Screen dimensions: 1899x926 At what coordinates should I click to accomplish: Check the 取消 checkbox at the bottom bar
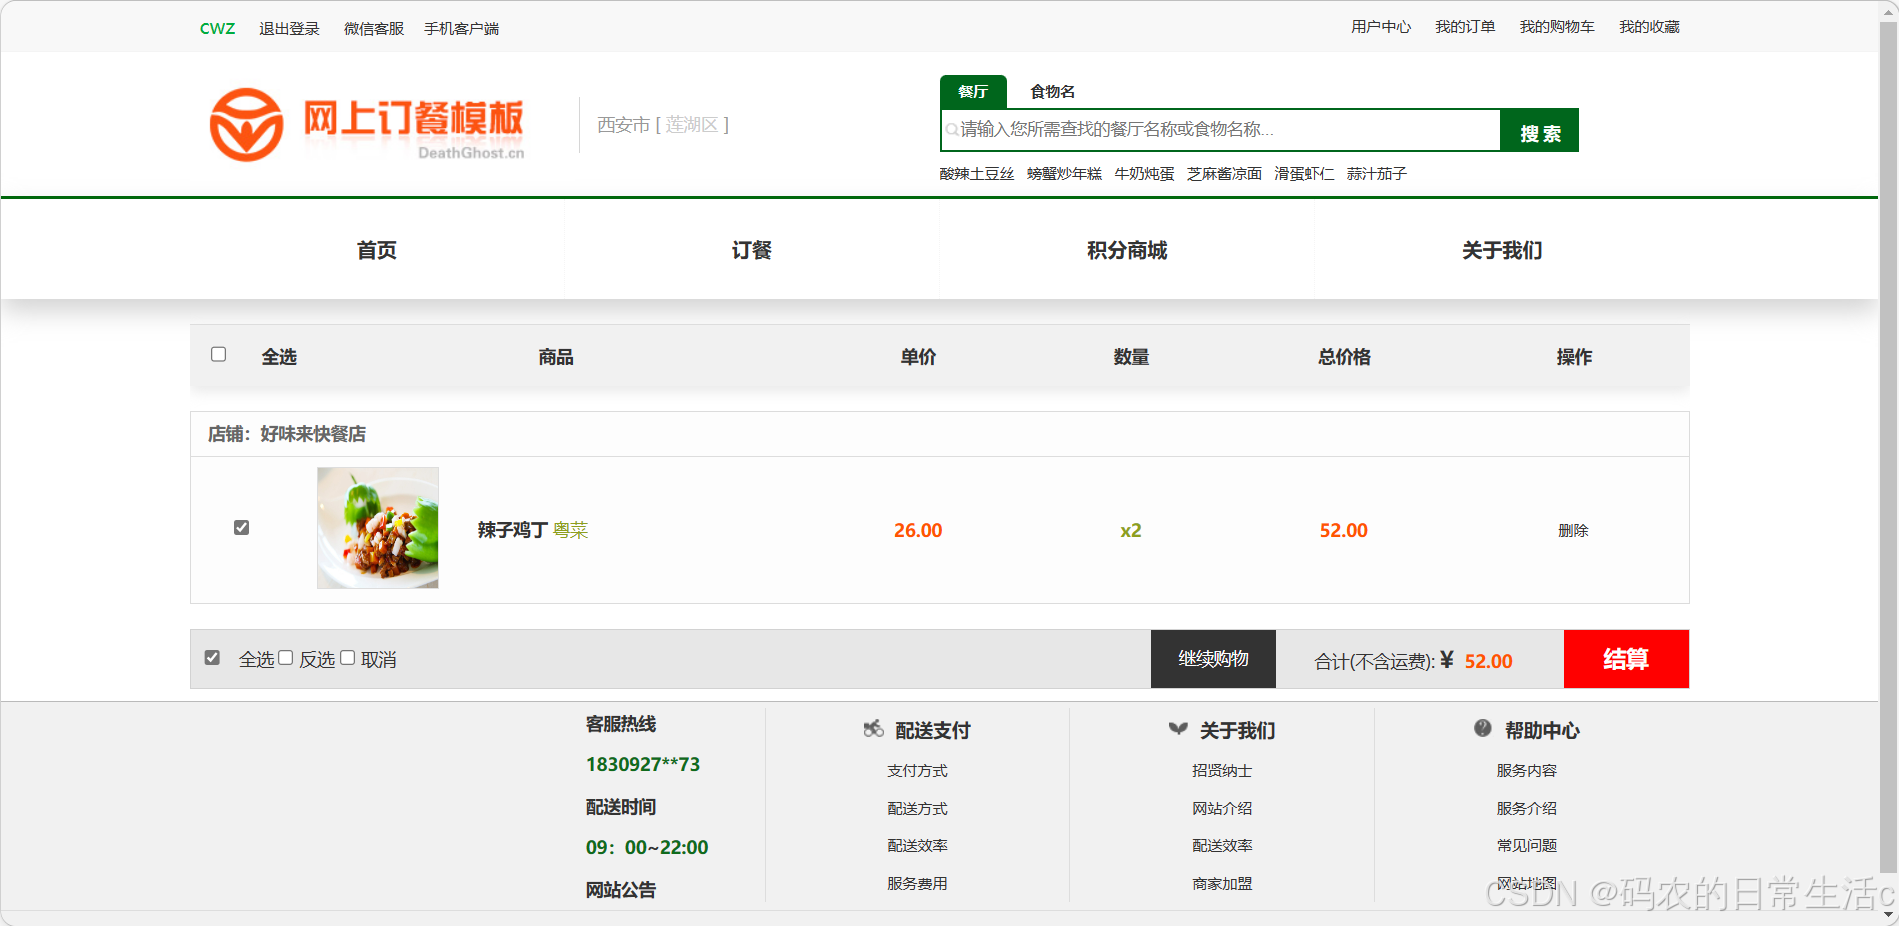tap(347, 657)
